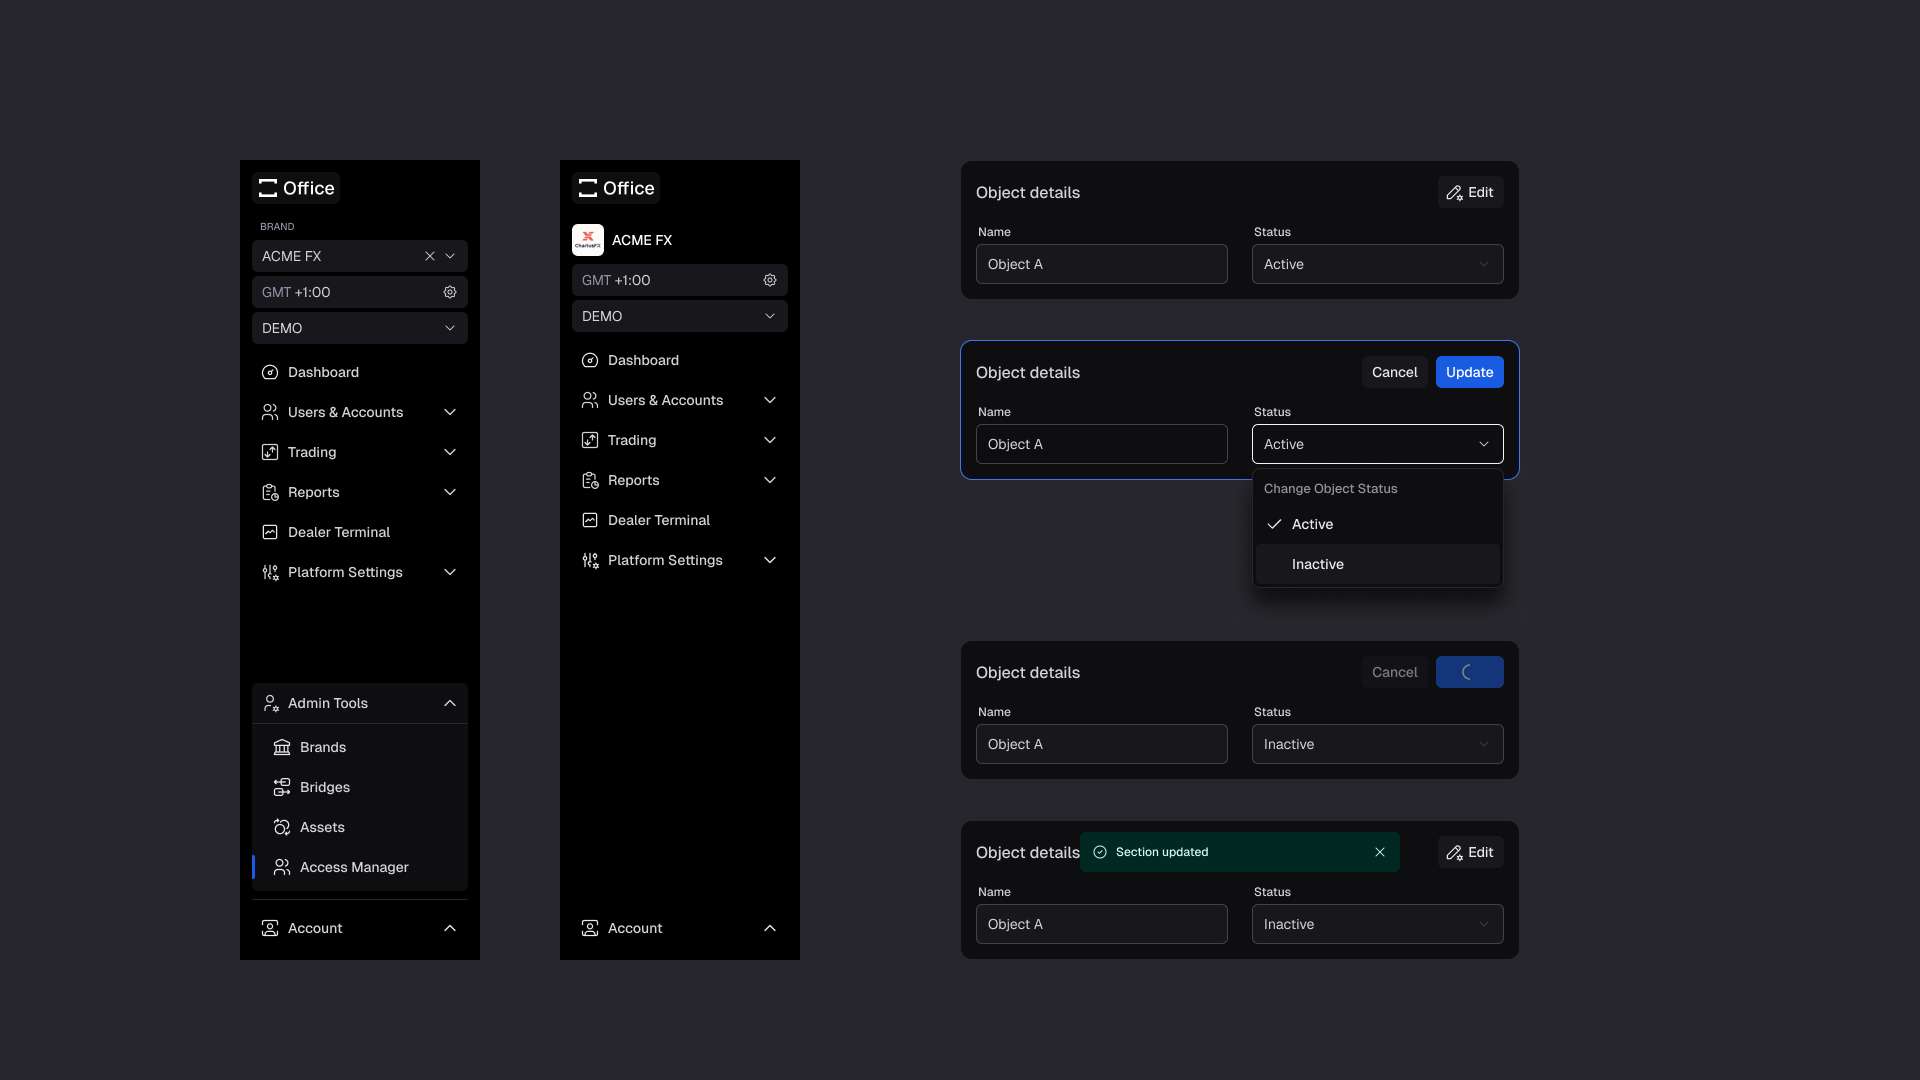Click success check icon in Section updated toast

pos(1100,852)
